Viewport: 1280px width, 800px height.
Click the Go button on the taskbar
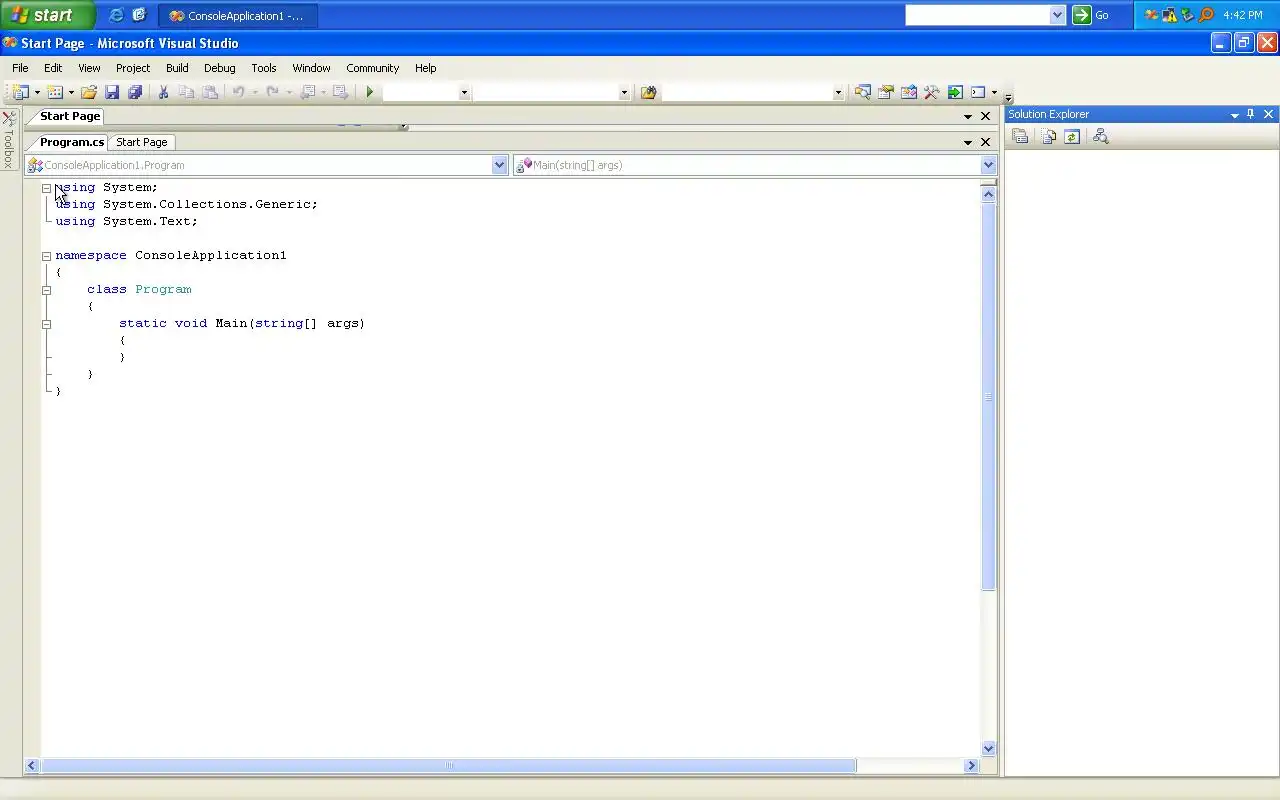pyautogui.click(x=1091, y=15)
